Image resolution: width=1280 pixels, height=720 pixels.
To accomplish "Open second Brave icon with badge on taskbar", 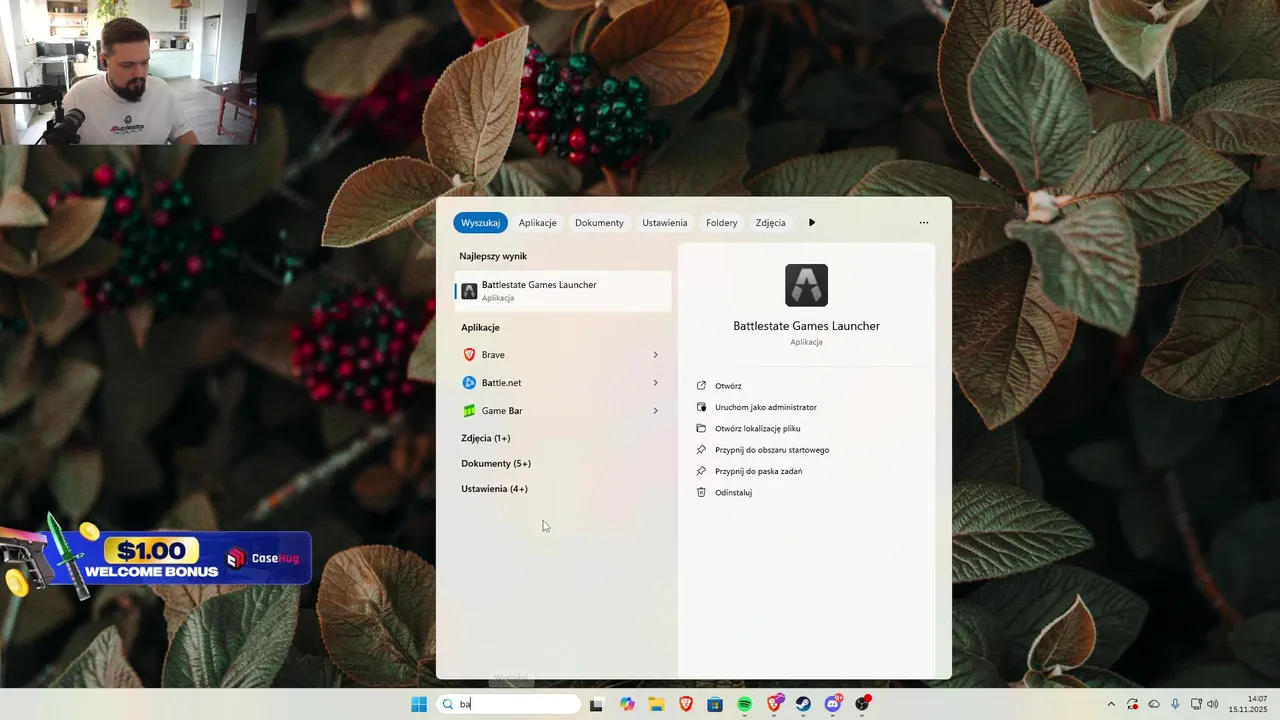I will pos(775,704).
